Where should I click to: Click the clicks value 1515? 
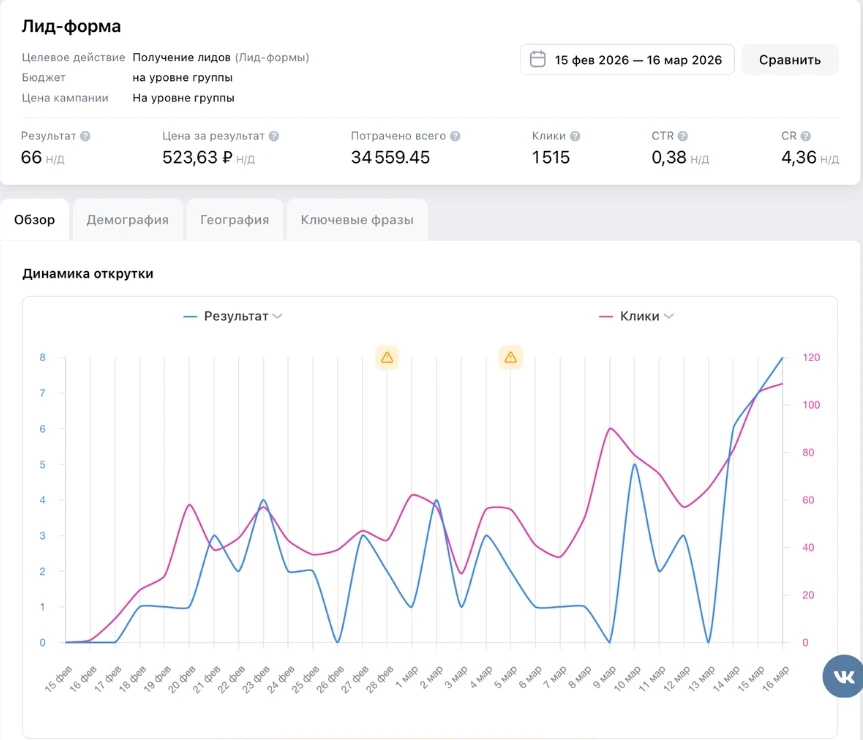pyautogui.click(x=550, y=157)
